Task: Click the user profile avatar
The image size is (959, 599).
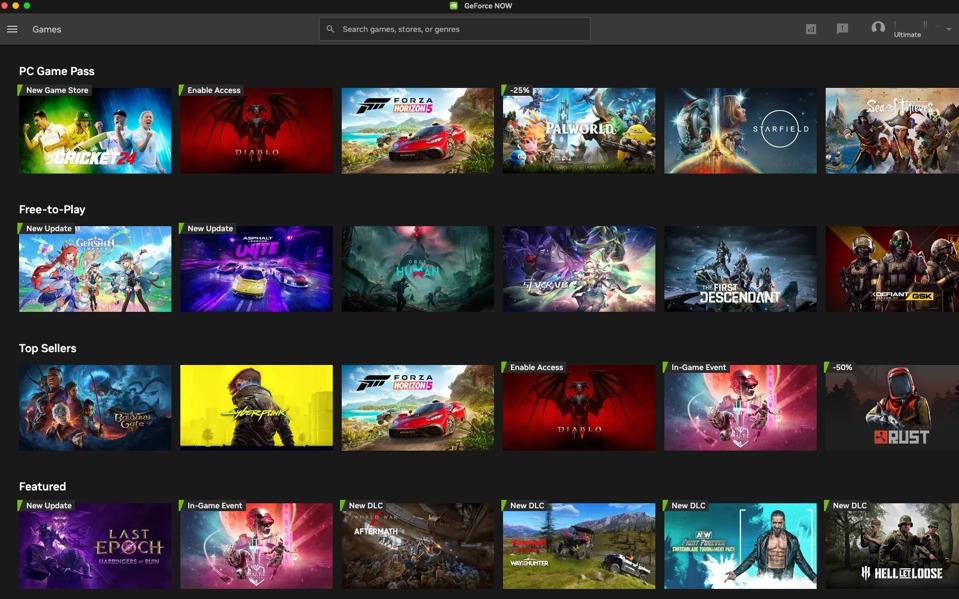Action: coord(878,28)
